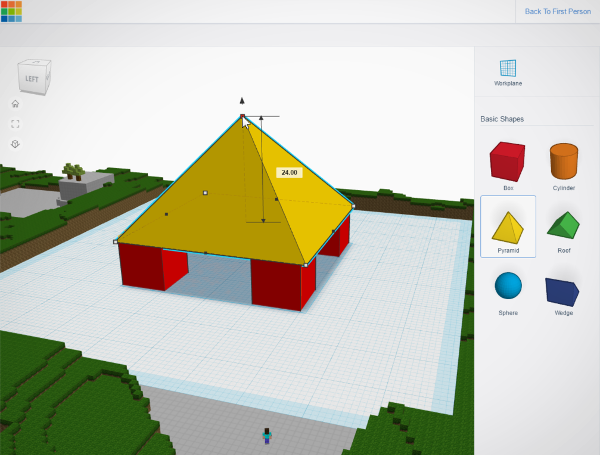Toggle the perspective view cube icon
Viewport: 600px width, 455px height.
[16, 144]
